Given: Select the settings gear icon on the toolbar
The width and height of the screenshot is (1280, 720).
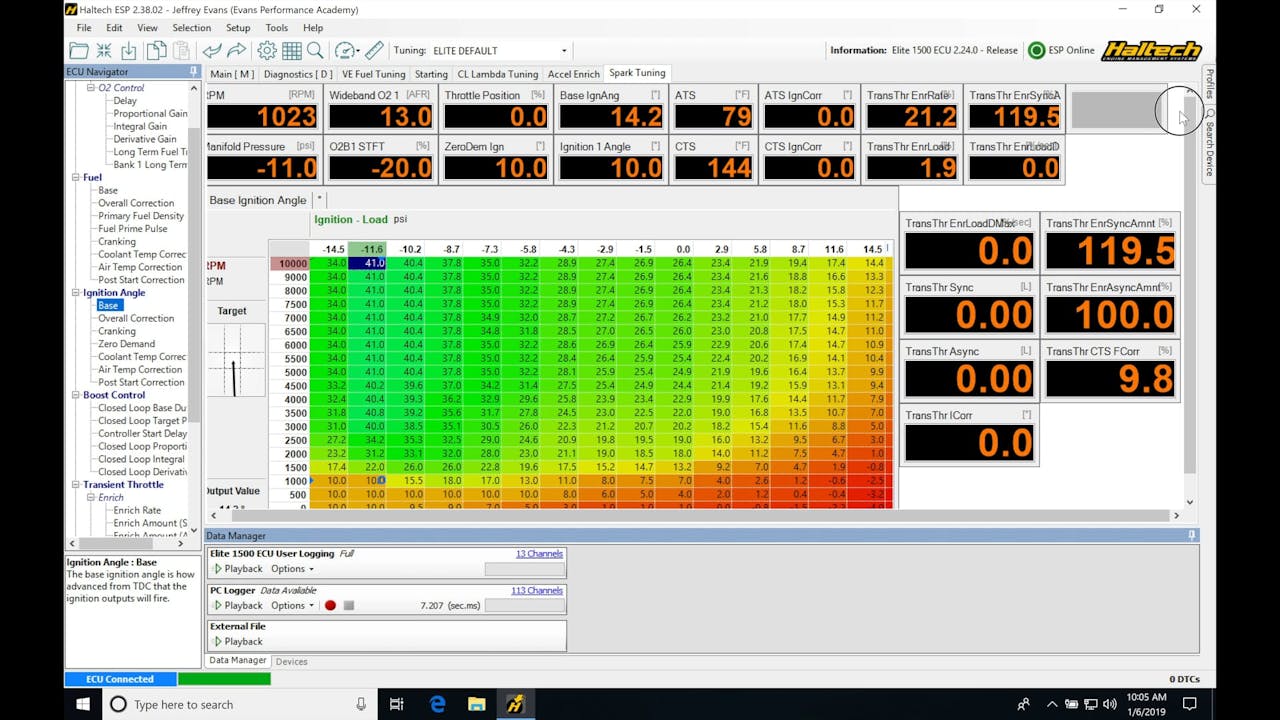Looking at the screenshot, I should point(266,50).
